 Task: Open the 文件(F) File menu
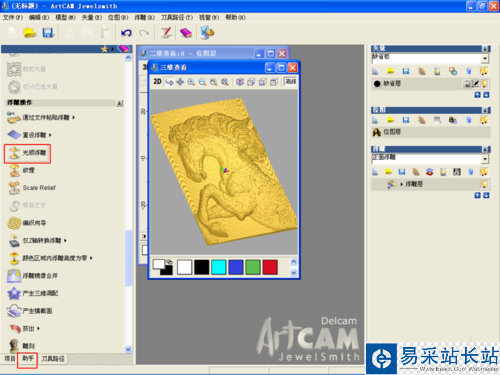[13, 17]
